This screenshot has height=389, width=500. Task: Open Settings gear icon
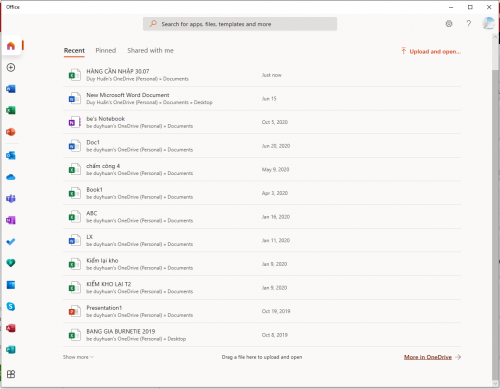pos(449,24)
